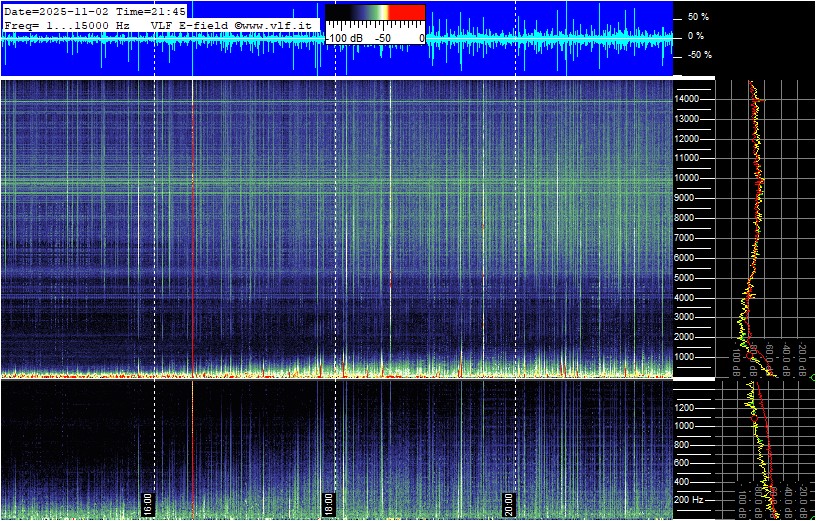Click the 50 % amplitude axis label
The image size is (816, 521).
point(697,17)
